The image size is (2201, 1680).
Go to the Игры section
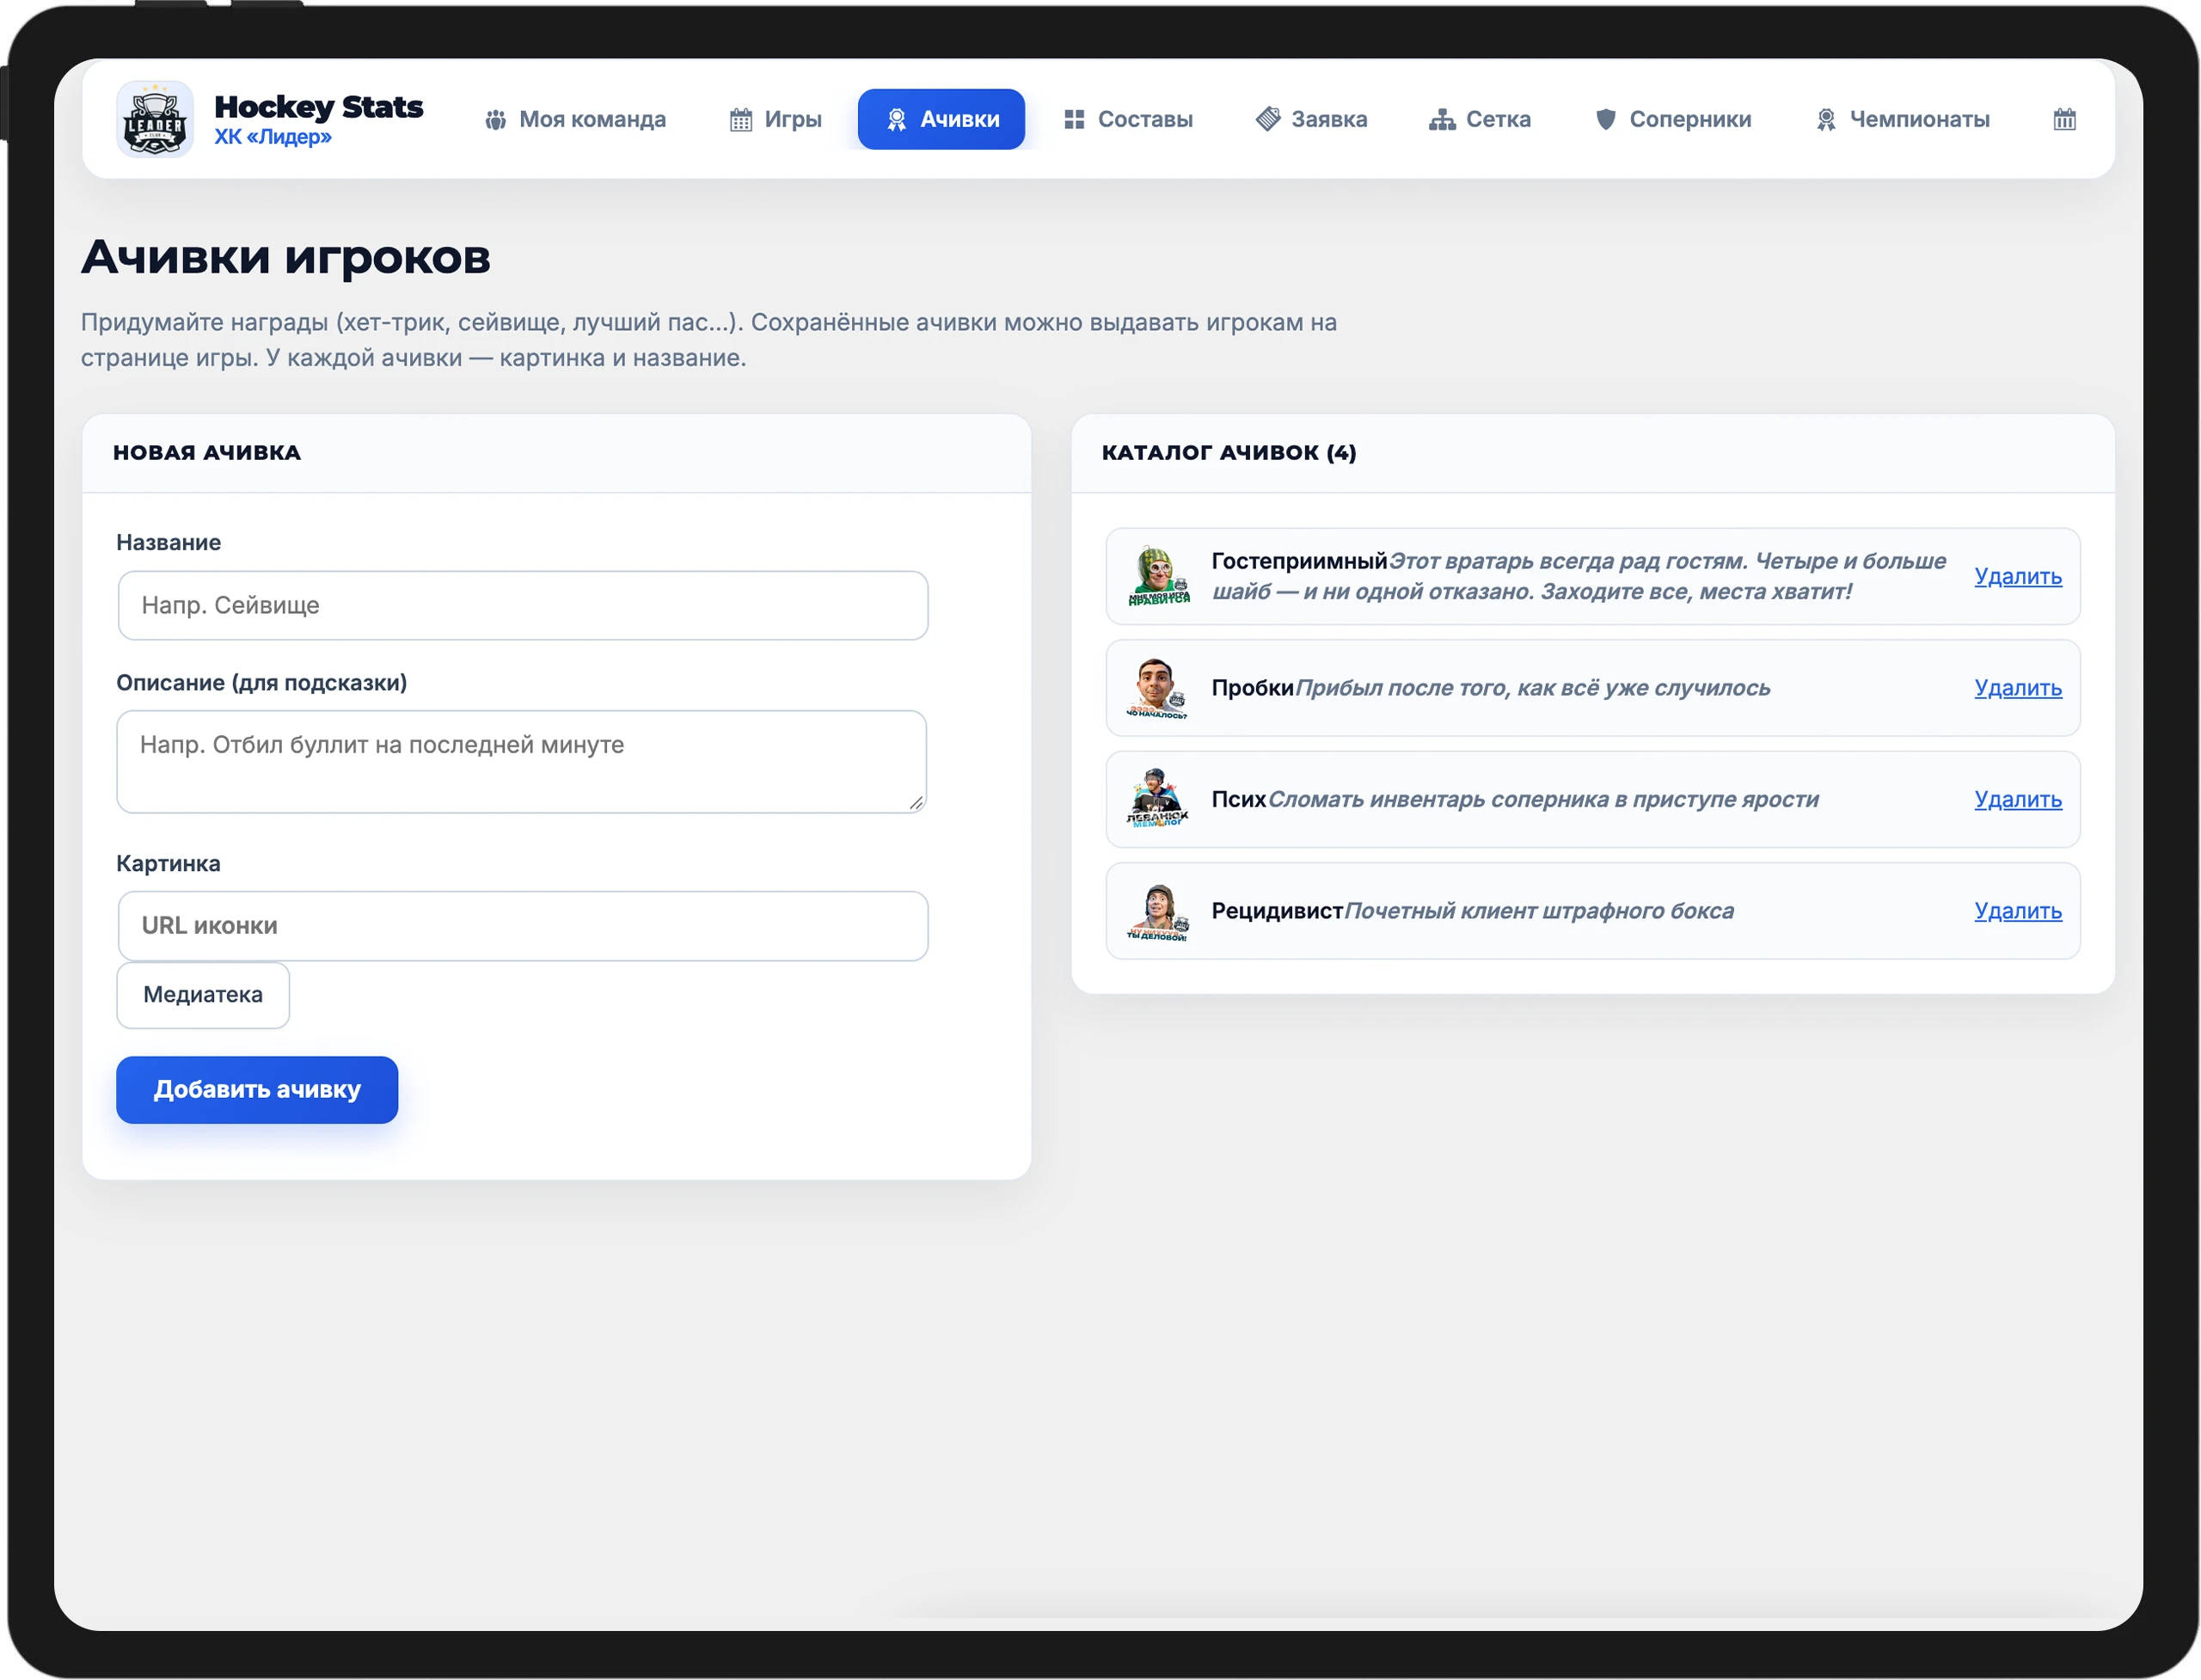pyautogui.click(x=775, y=119)
